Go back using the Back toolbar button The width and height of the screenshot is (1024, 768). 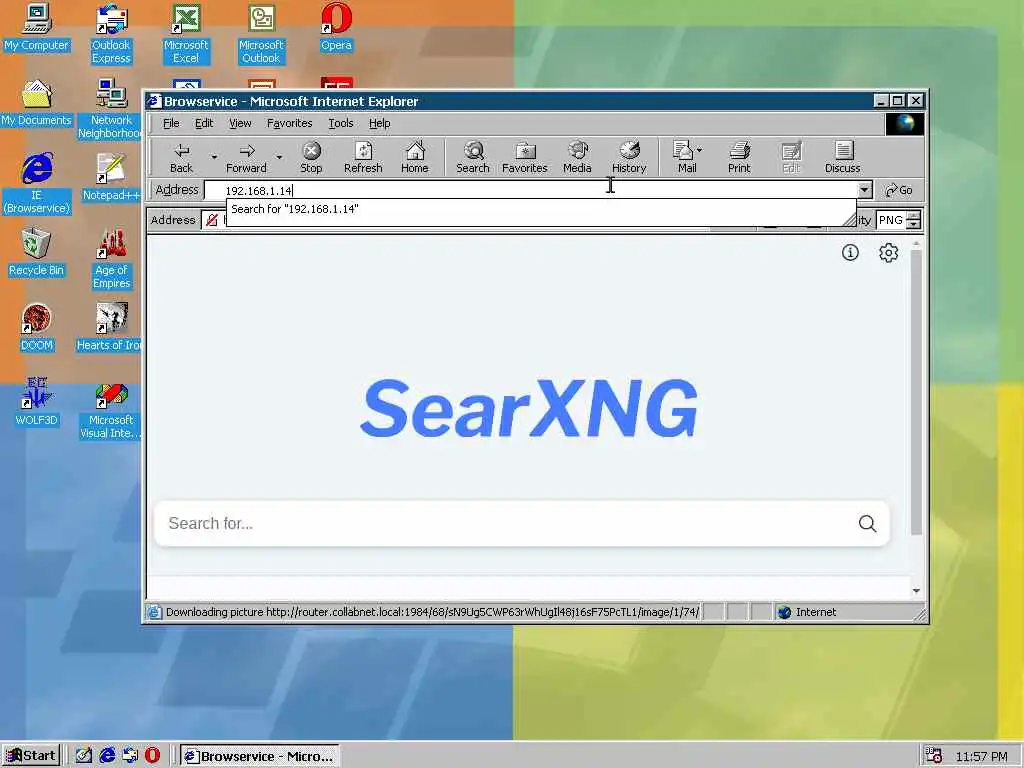tap(182, 157)
